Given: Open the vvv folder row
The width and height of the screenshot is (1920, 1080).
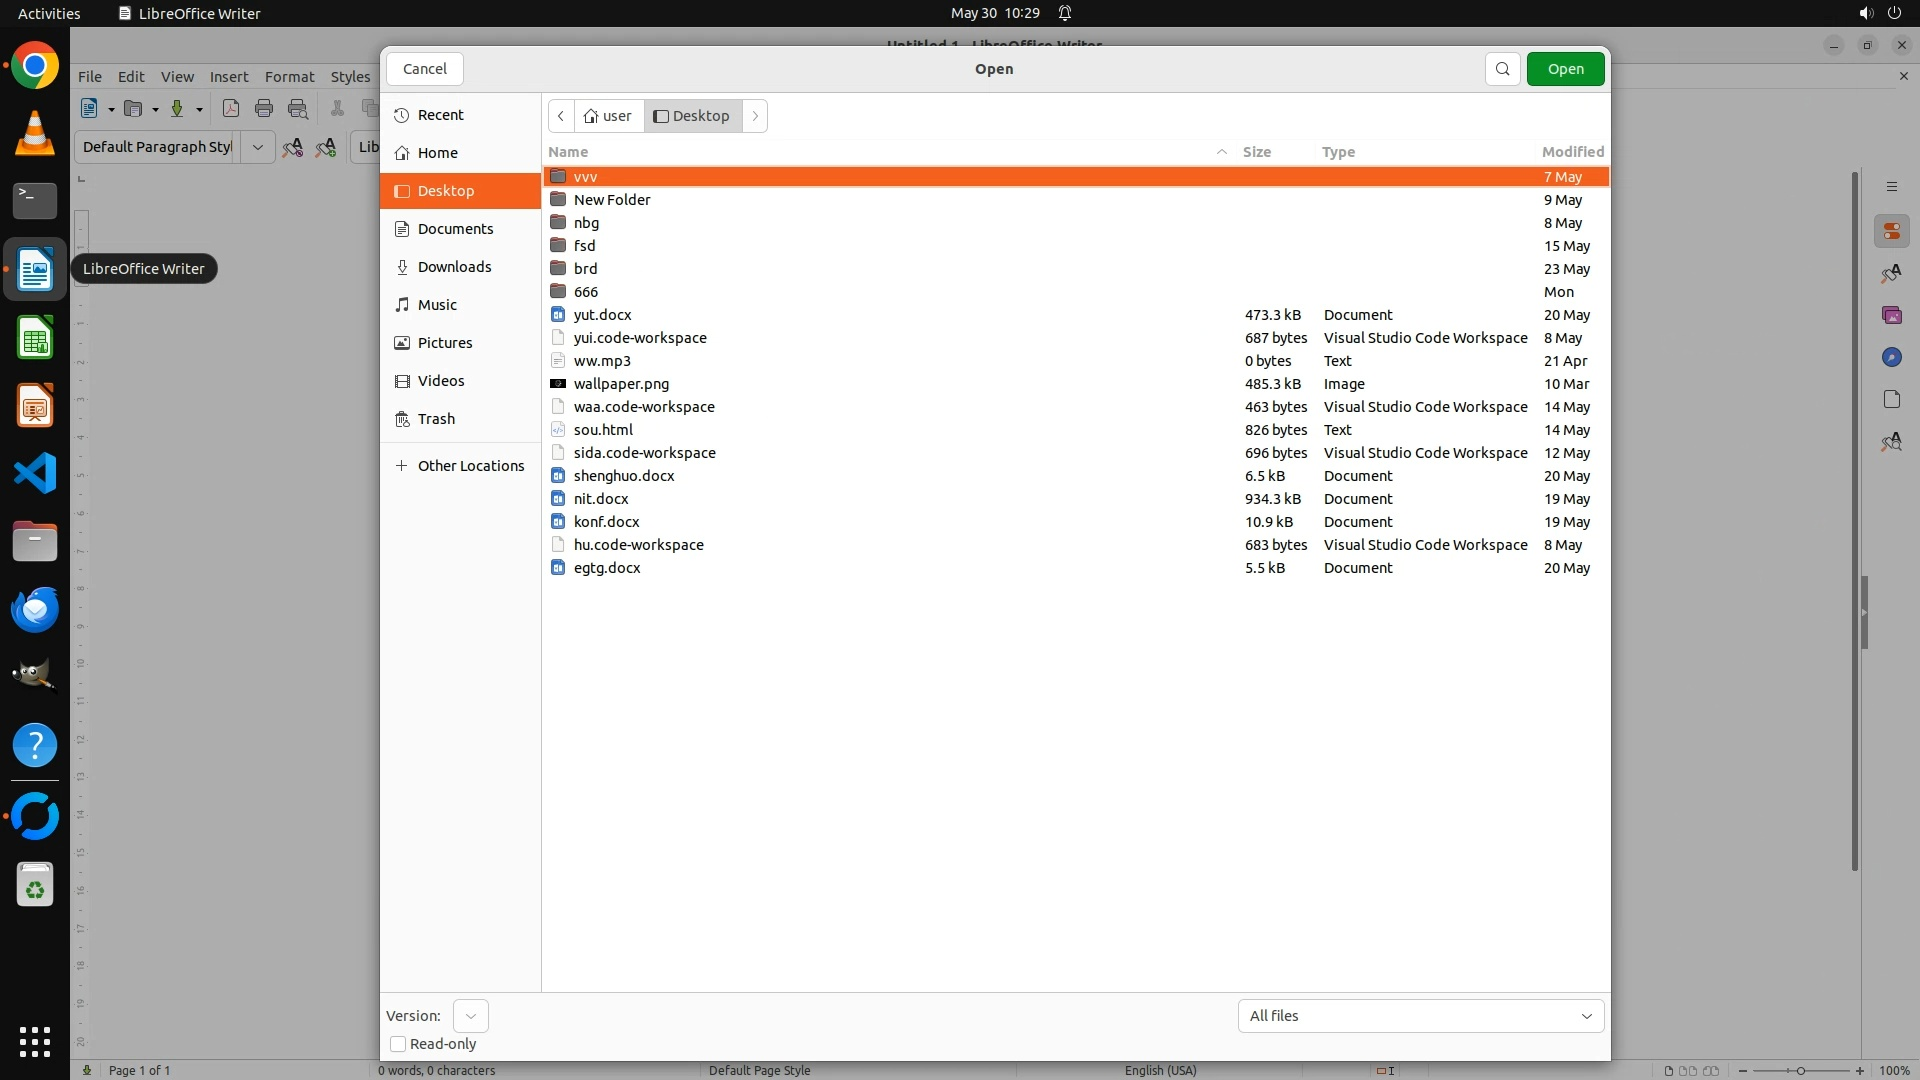Looking at the screenshot, I should point(586,177).
